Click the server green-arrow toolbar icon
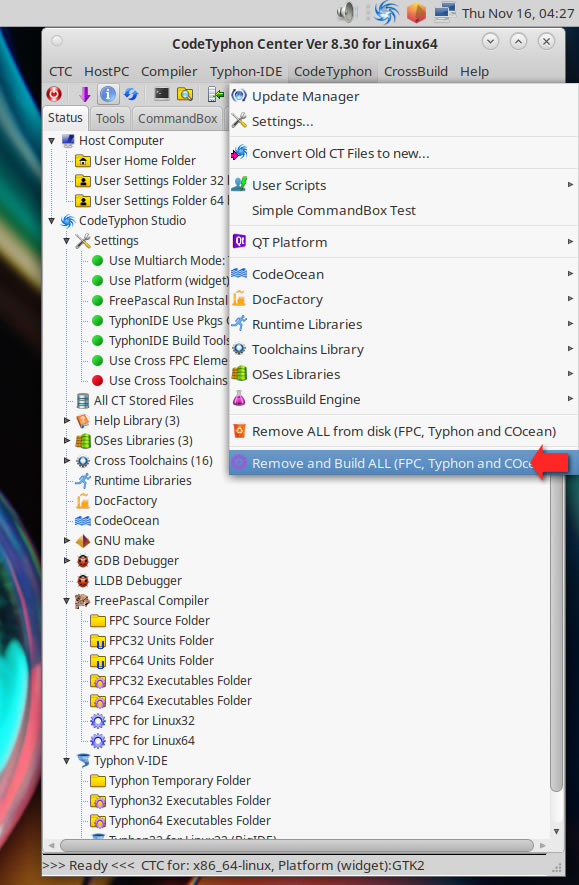 tap(216, 94)
